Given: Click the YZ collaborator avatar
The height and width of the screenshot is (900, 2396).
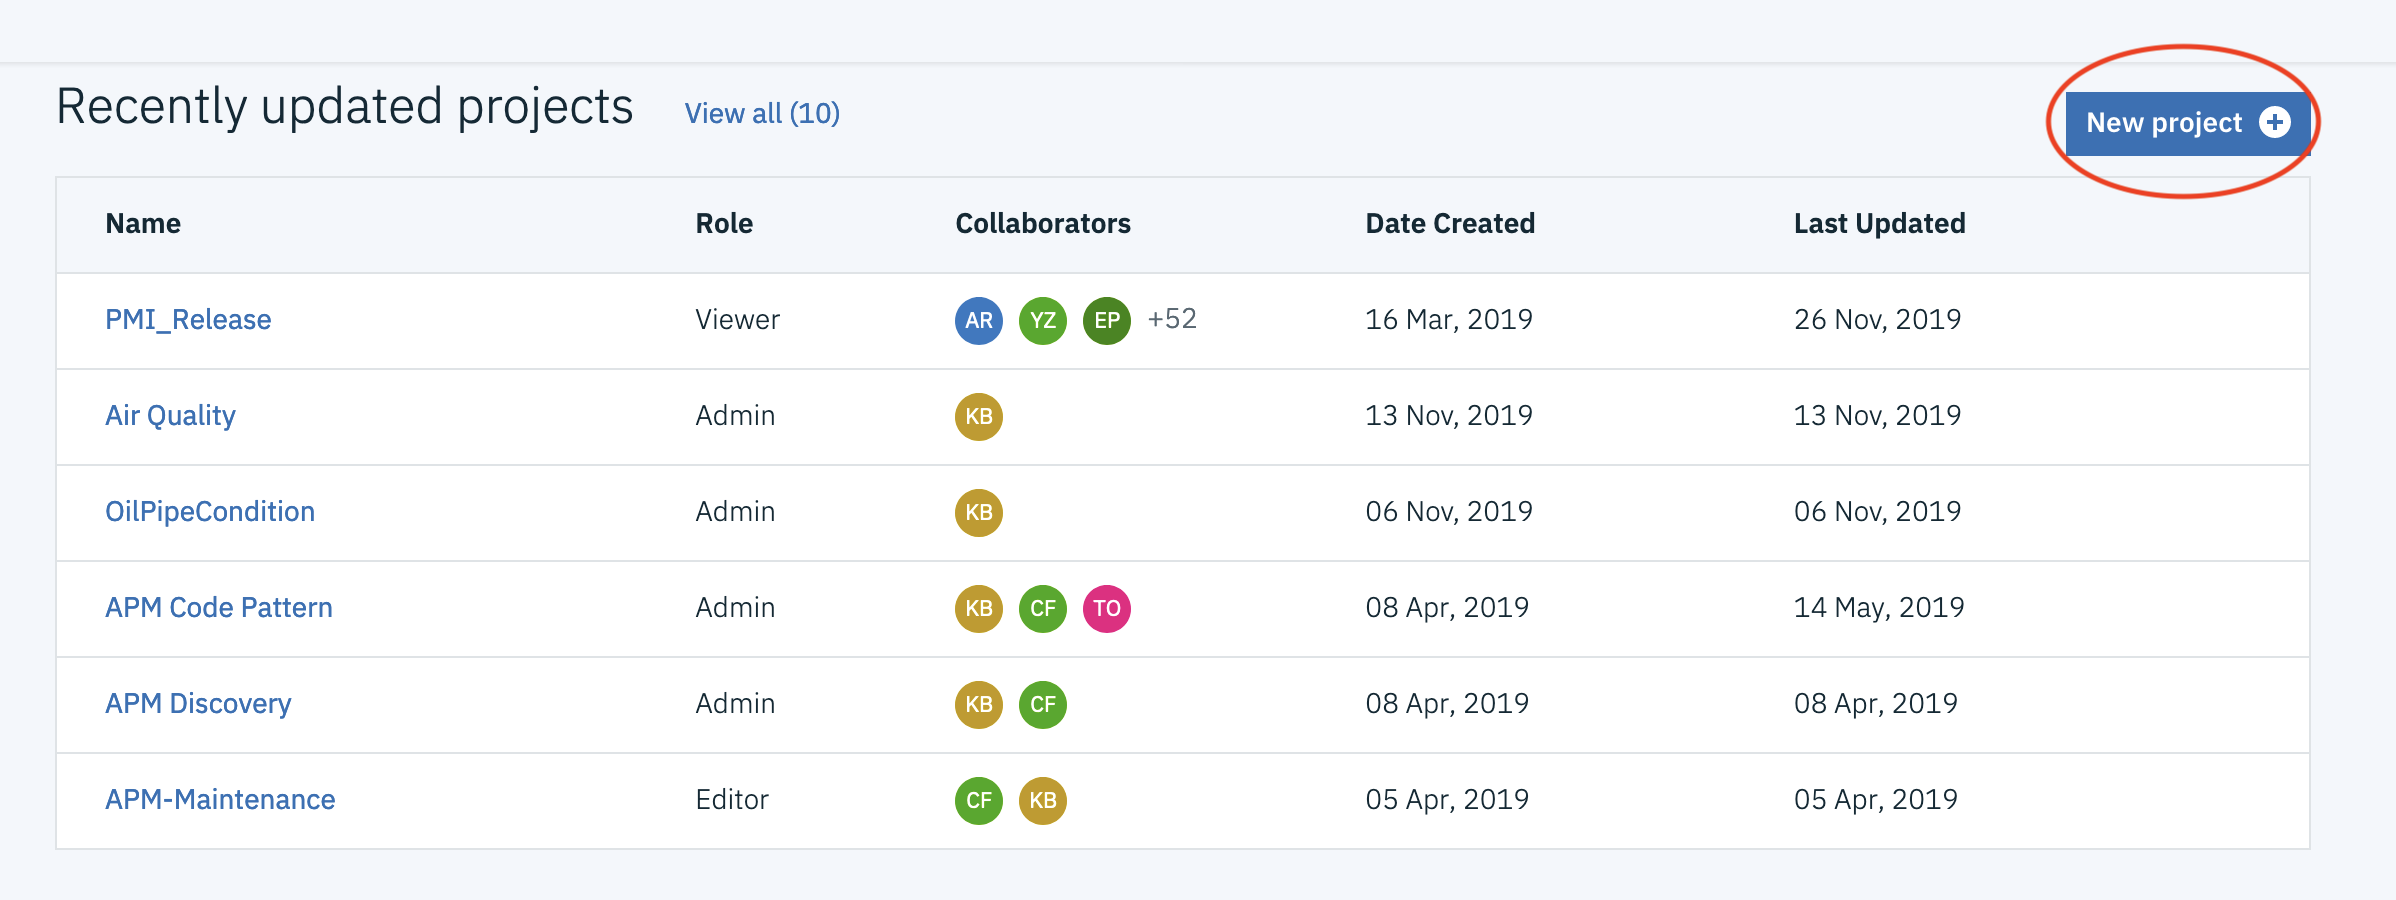Looking at the screenshot, I should (x=1043, y=321).
